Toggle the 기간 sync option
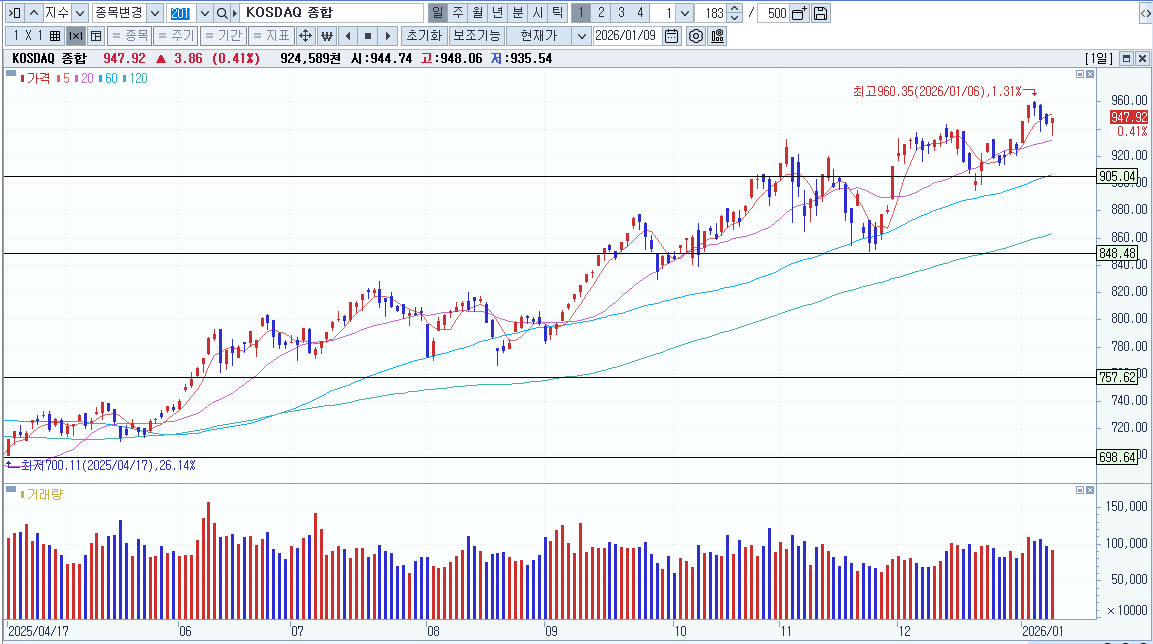 click(x=223, y=35)
